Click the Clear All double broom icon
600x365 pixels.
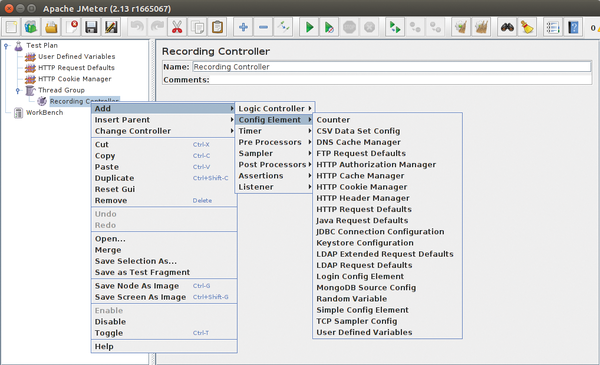pyautogui.click(x=481, y=27)
